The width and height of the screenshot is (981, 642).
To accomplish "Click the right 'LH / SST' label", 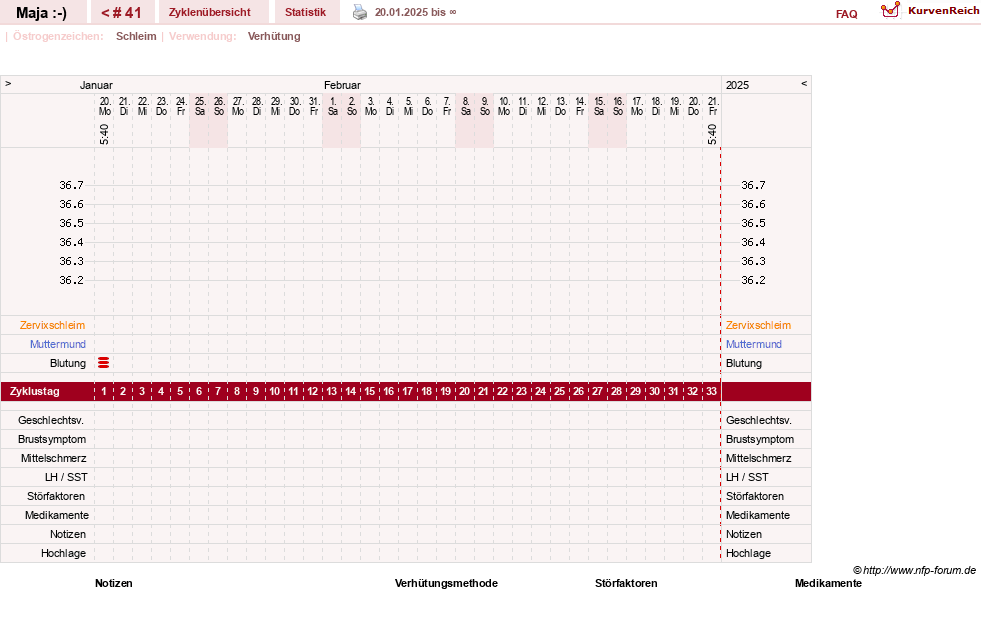I will [747, 477].
